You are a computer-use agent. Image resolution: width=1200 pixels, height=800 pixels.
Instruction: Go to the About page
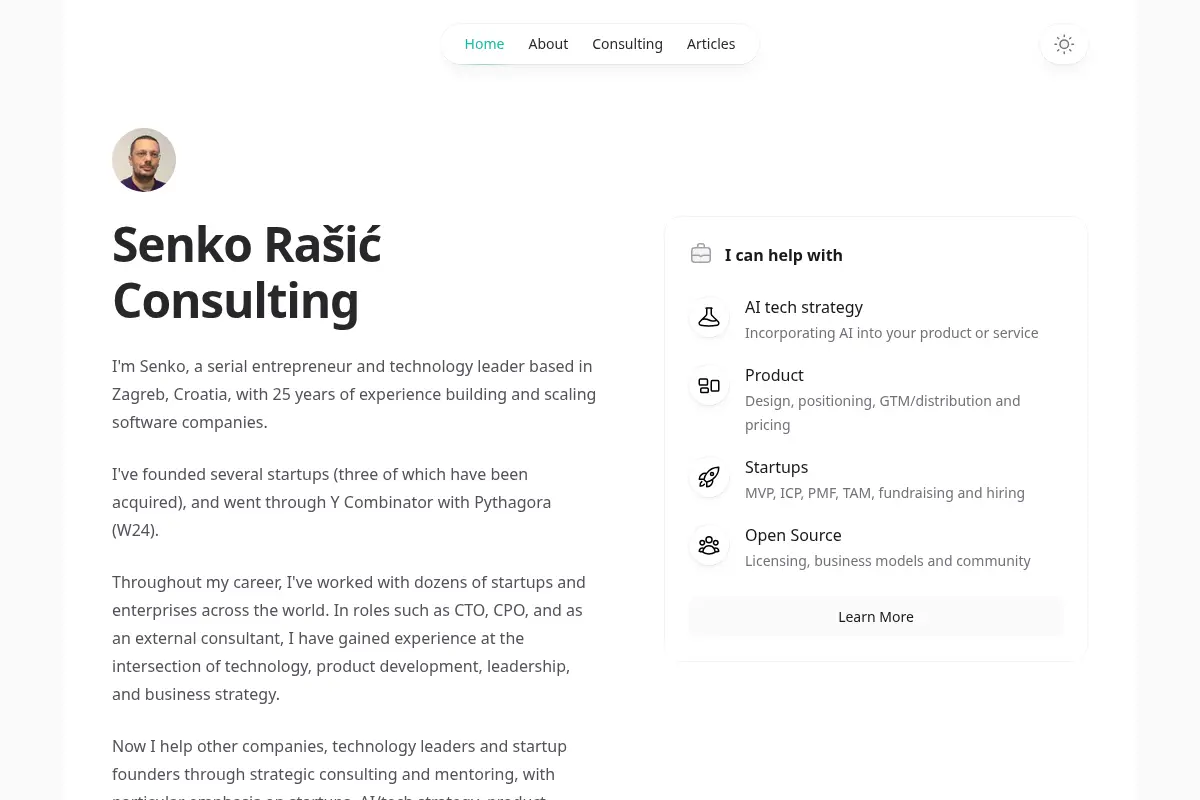tap(548, 44)
